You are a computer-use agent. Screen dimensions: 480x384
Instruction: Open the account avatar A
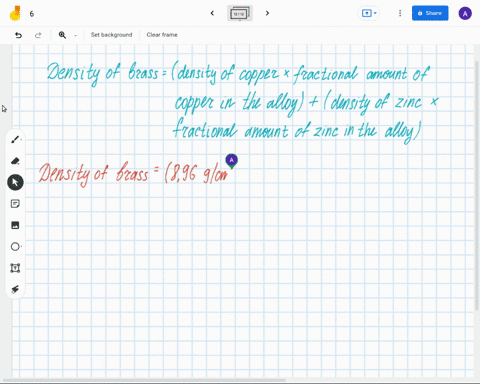pyautogui.click(x=465, y=13)
